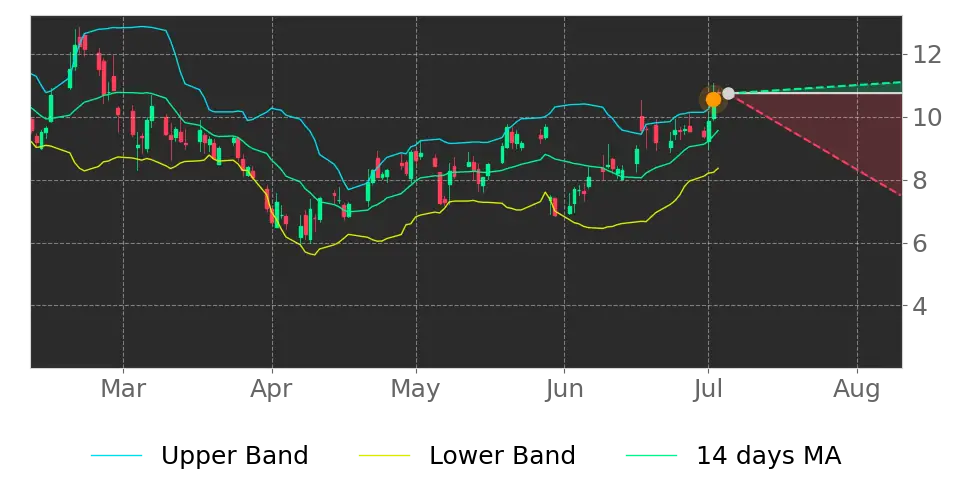Click the green 14 days MA legend line
The image size is (972, 486).
652,456
